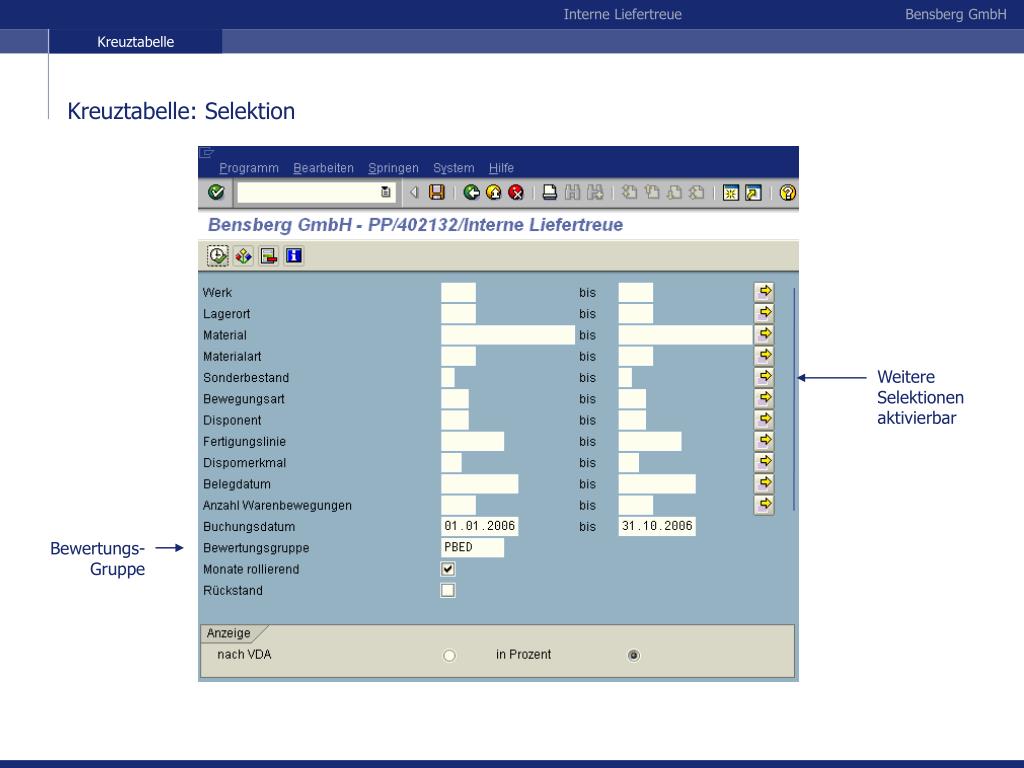Image resolution: width=1024 pixels, height=768 pixels.
Task: Open the command field history dropdown
Action: (x=386, y=192)
